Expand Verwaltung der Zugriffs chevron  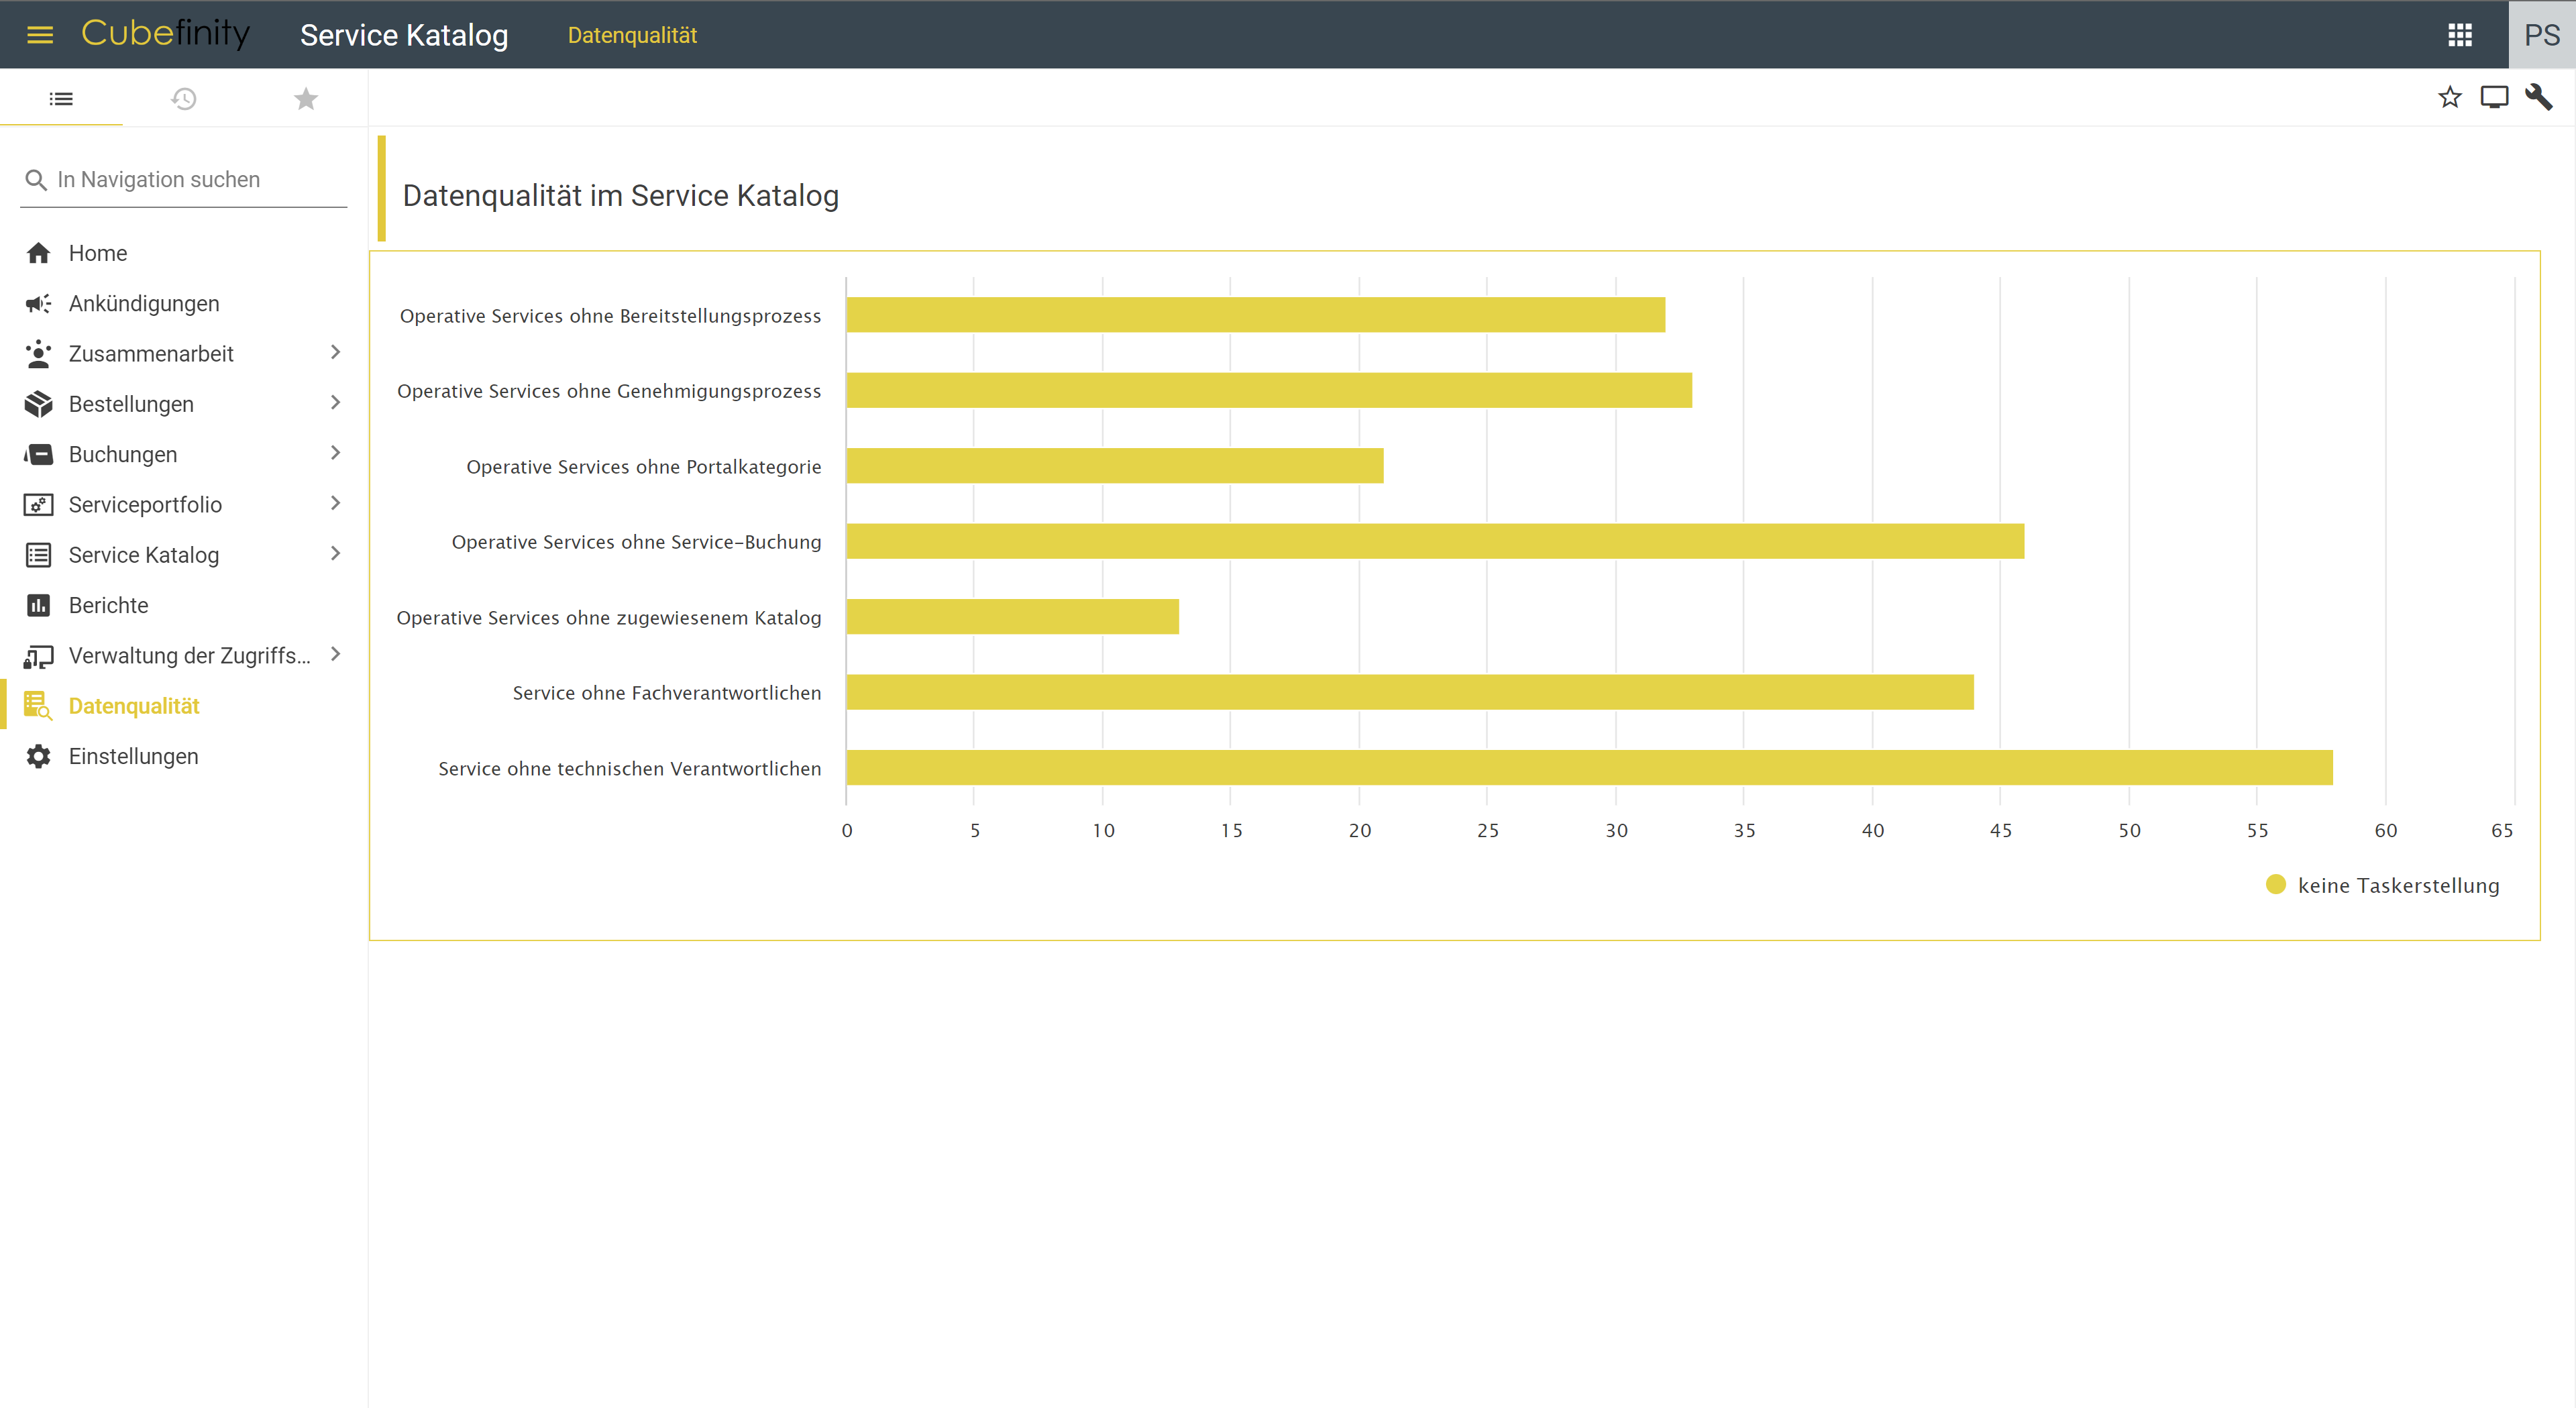tap(335, 654)
